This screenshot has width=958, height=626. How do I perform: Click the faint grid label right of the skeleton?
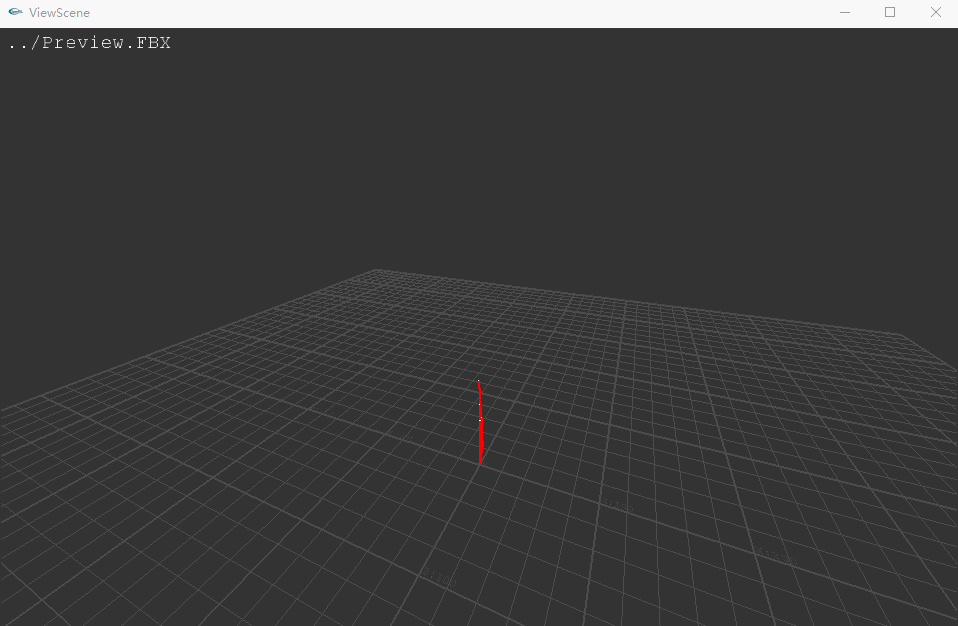pos(618,507)
